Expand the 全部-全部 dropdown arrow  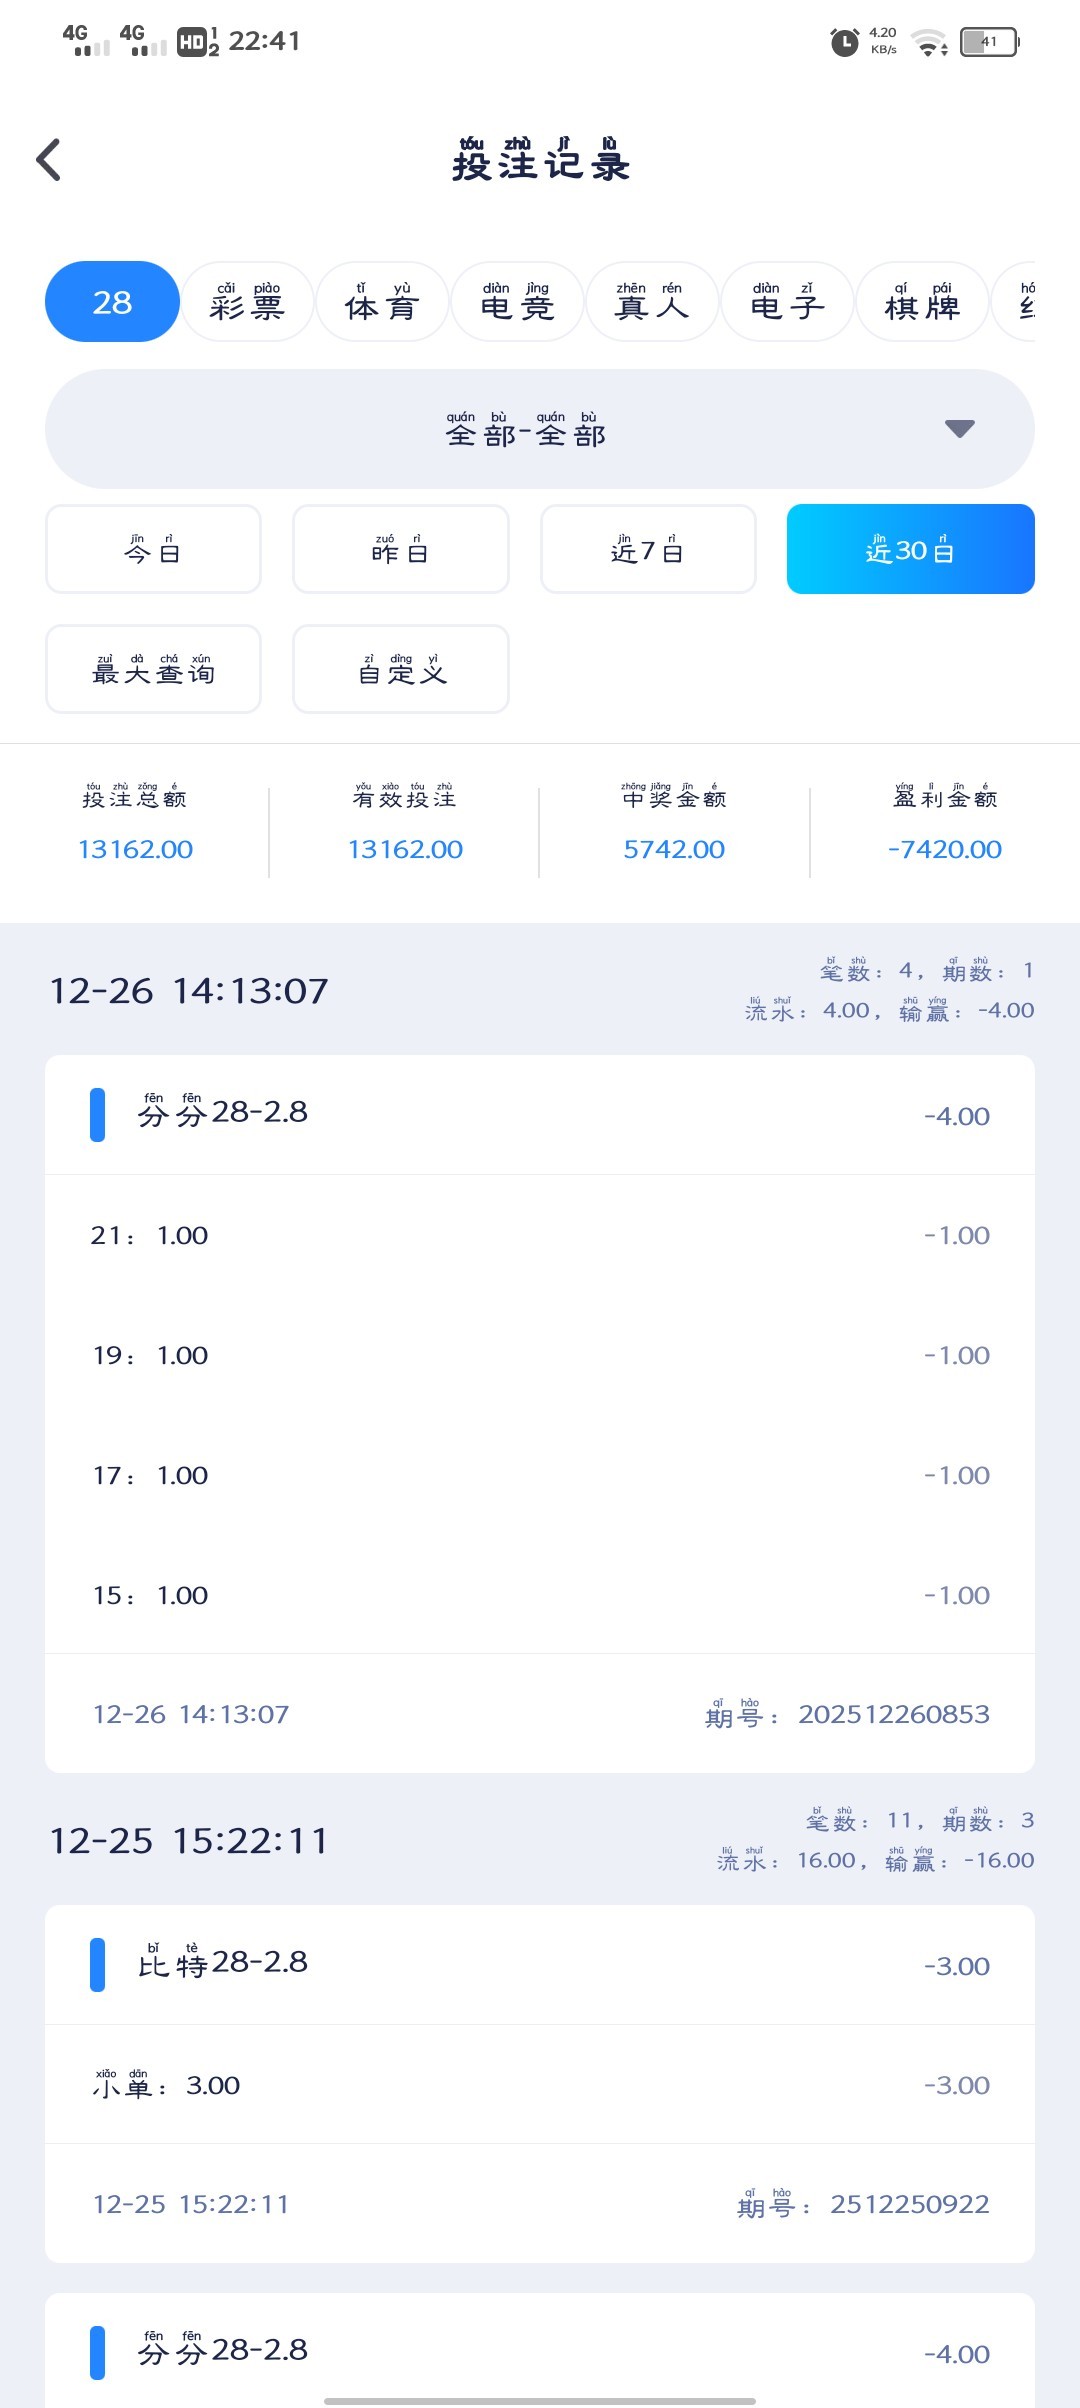pyautogui.click(x=959, y=429)
